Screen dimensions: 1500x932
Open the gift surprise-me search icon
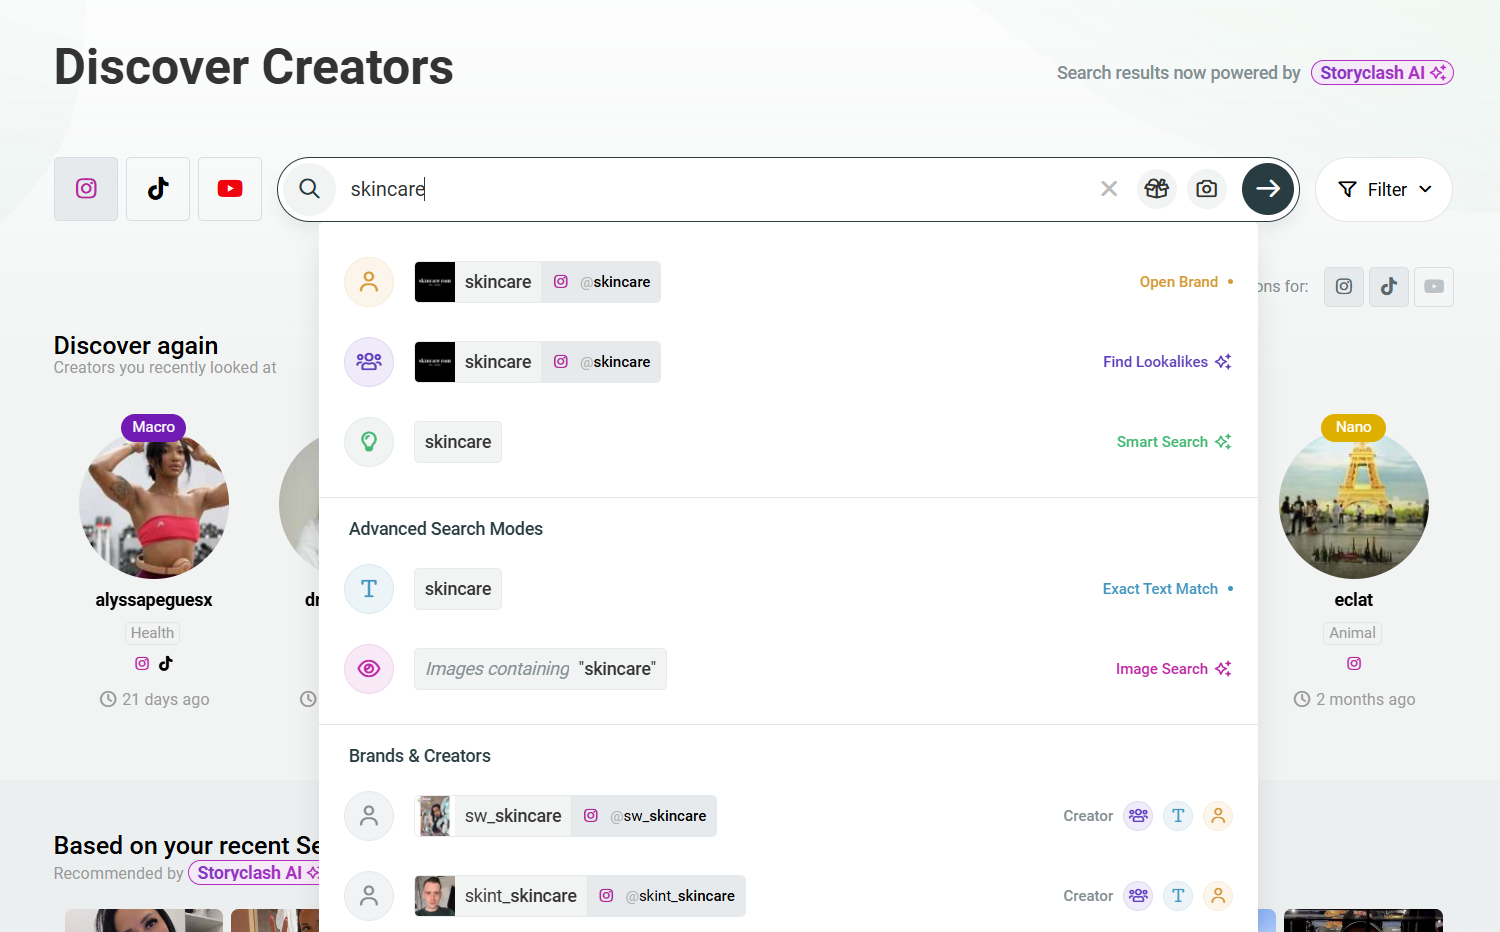[x=1156, y=188]
